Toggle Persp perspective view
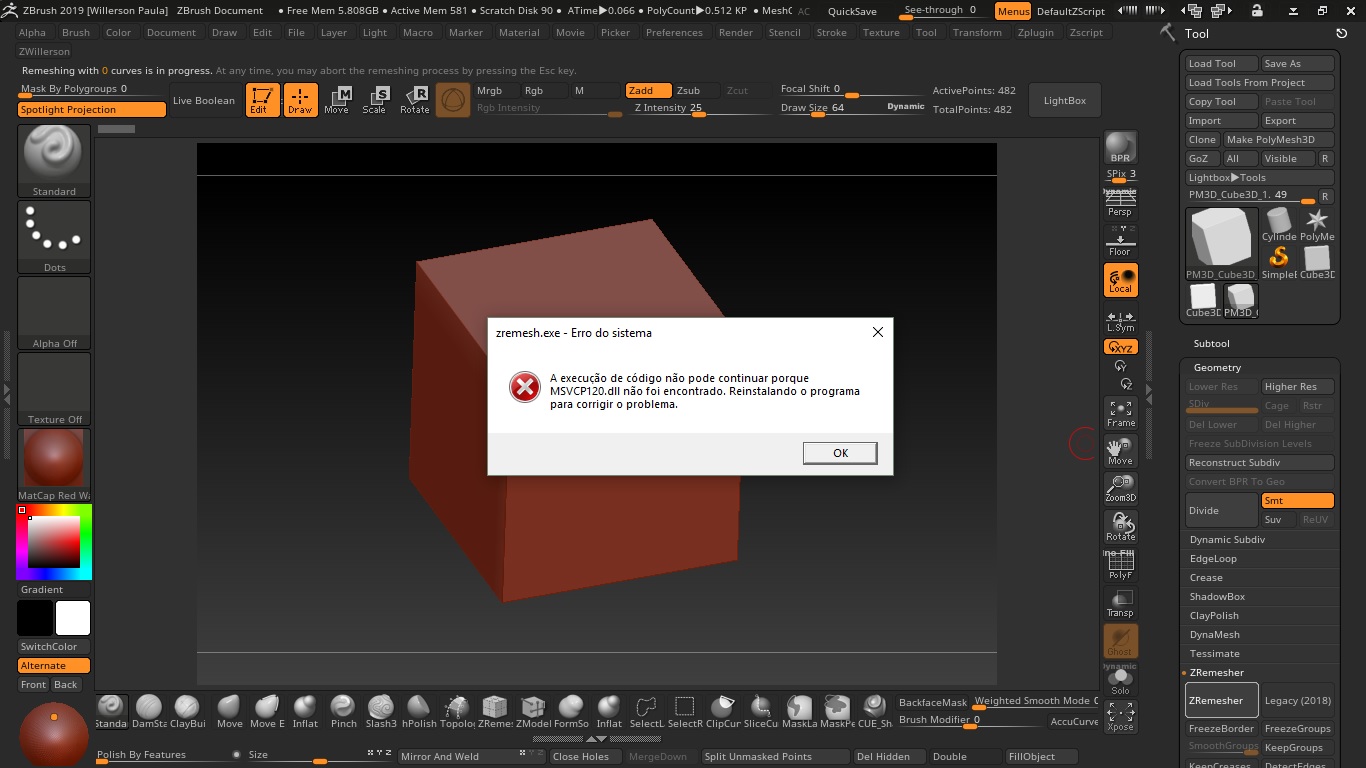 (1120, 204)
